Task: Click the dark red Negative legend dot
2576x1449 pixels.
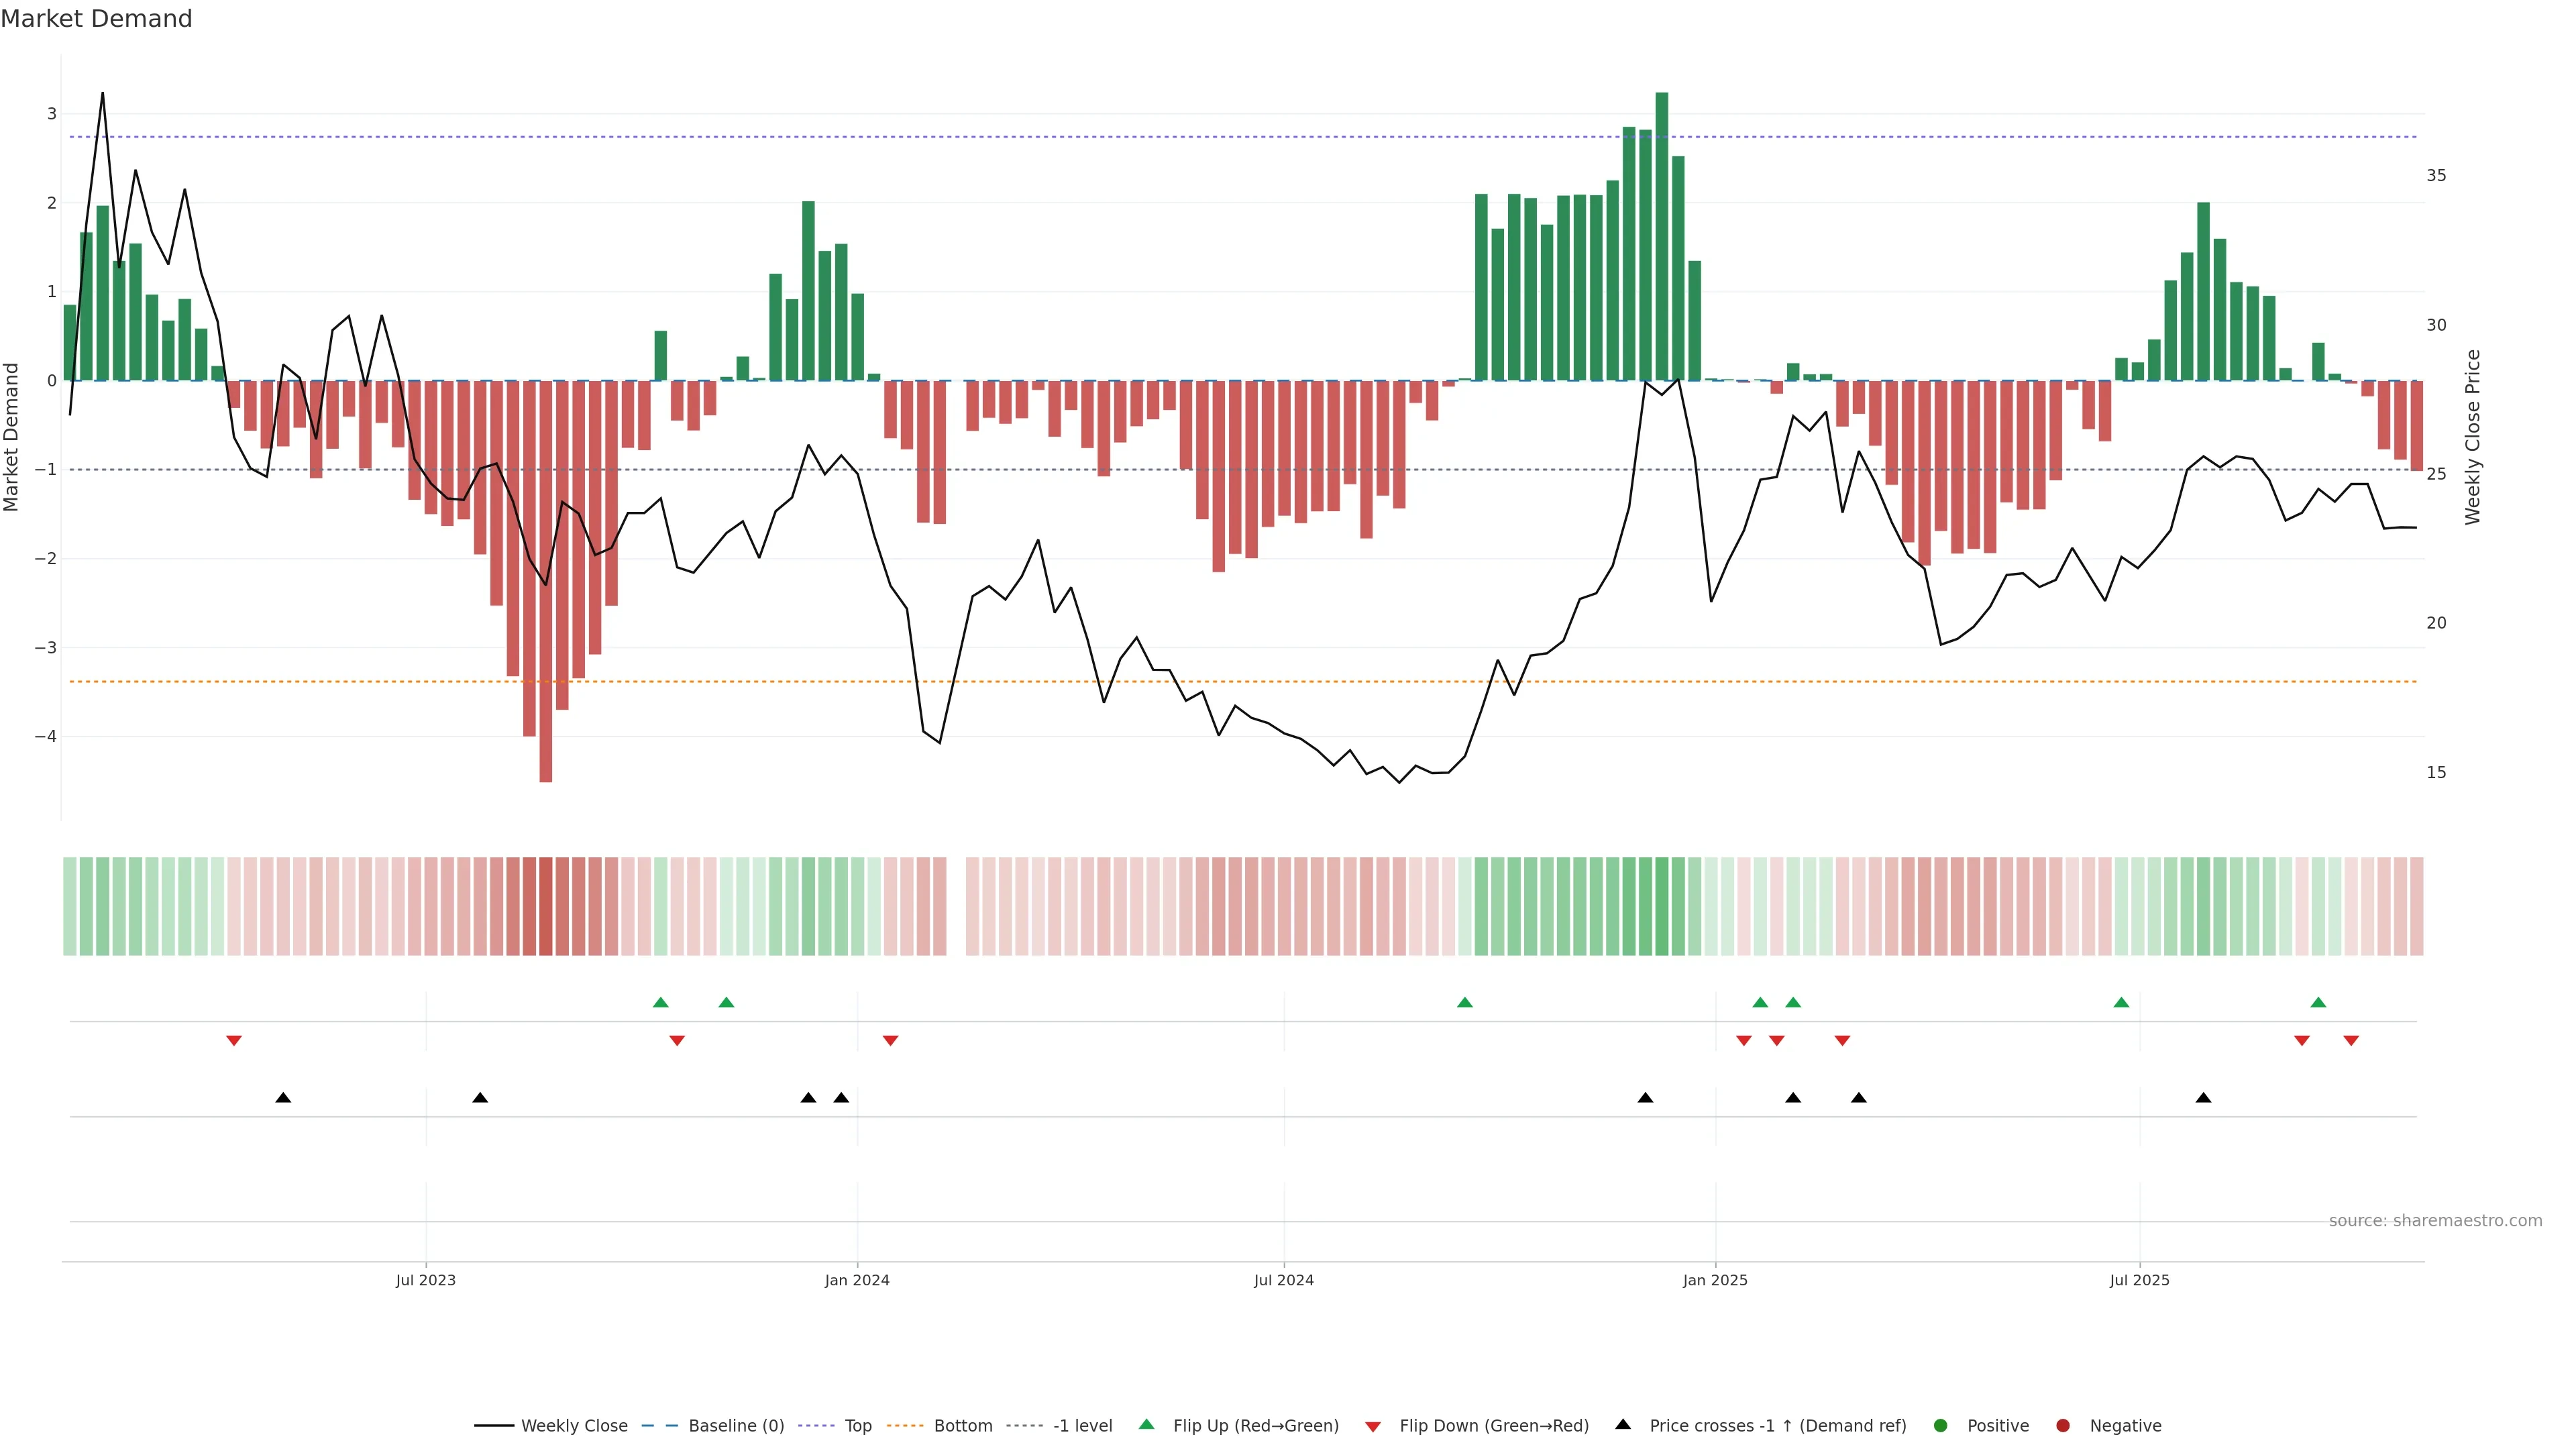Action: 2063,1426
